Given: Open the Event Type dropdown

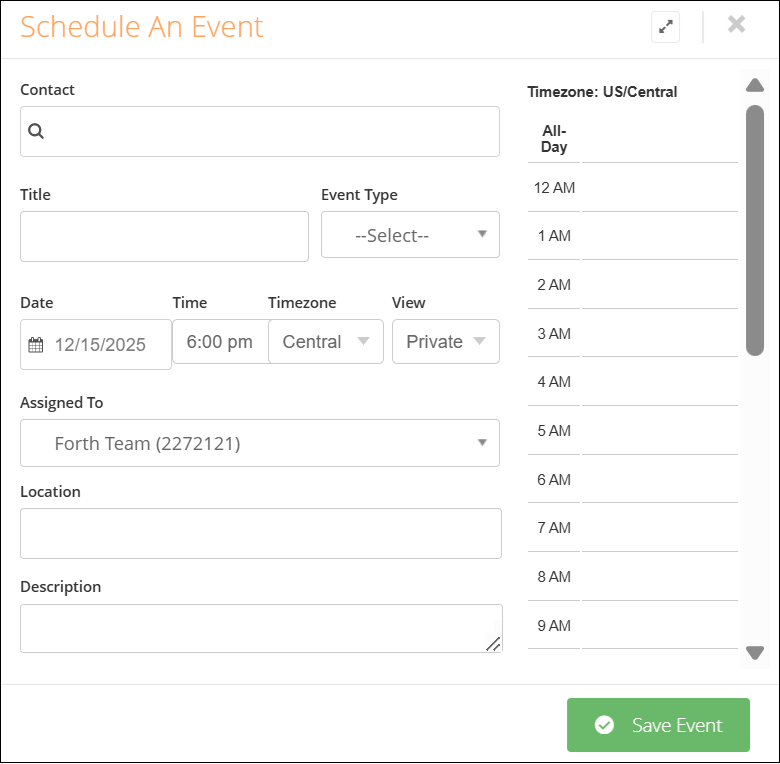Looking at the screenshot, I should pos(410,235).
